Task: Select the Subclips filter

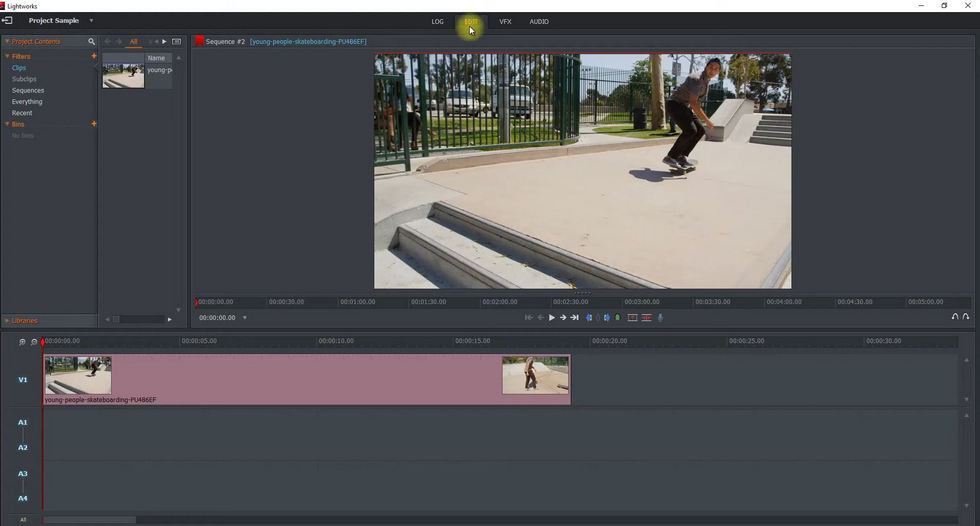Action: click(x=24, y=79)
